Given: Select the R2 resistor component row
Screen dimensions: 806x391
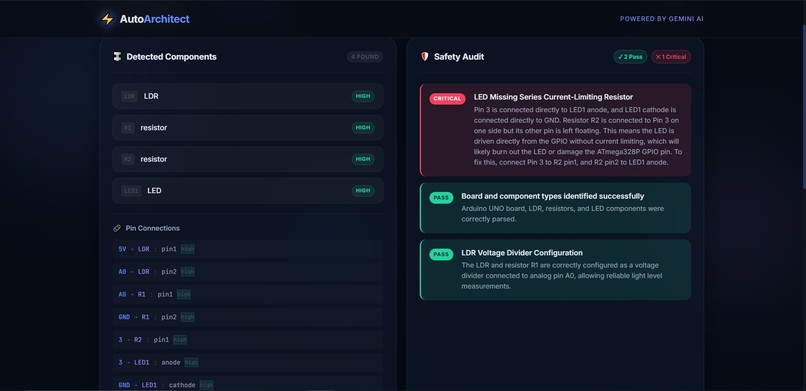Looking at the screenshot, I should (248, 159).
